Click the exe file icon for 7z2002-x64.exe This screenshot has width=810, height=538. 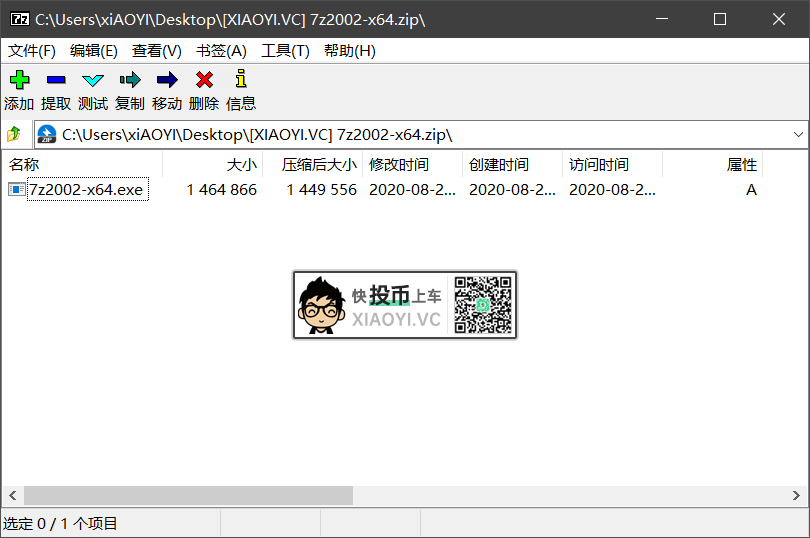17,190
